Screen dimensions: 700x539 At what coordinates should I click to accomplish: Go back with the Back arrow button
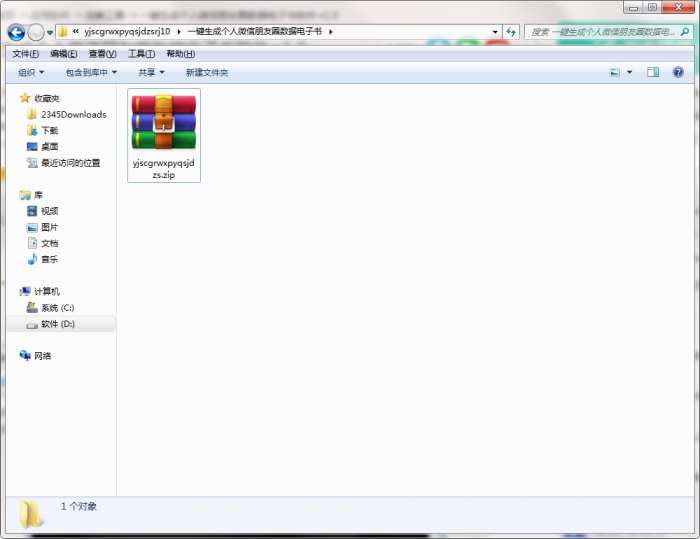[16, 32]
